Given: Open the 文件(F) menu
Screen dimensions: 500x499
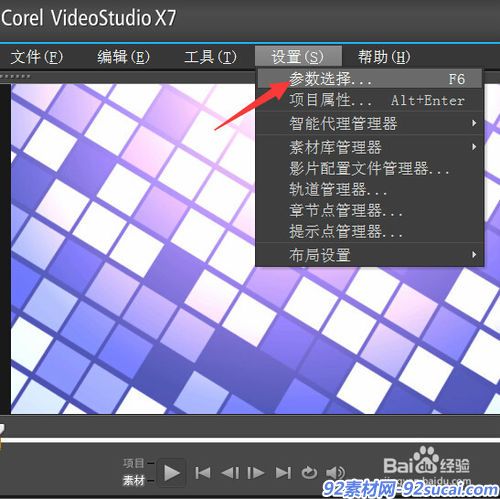Looking at the screenshot, I should [x=37, y=57].
